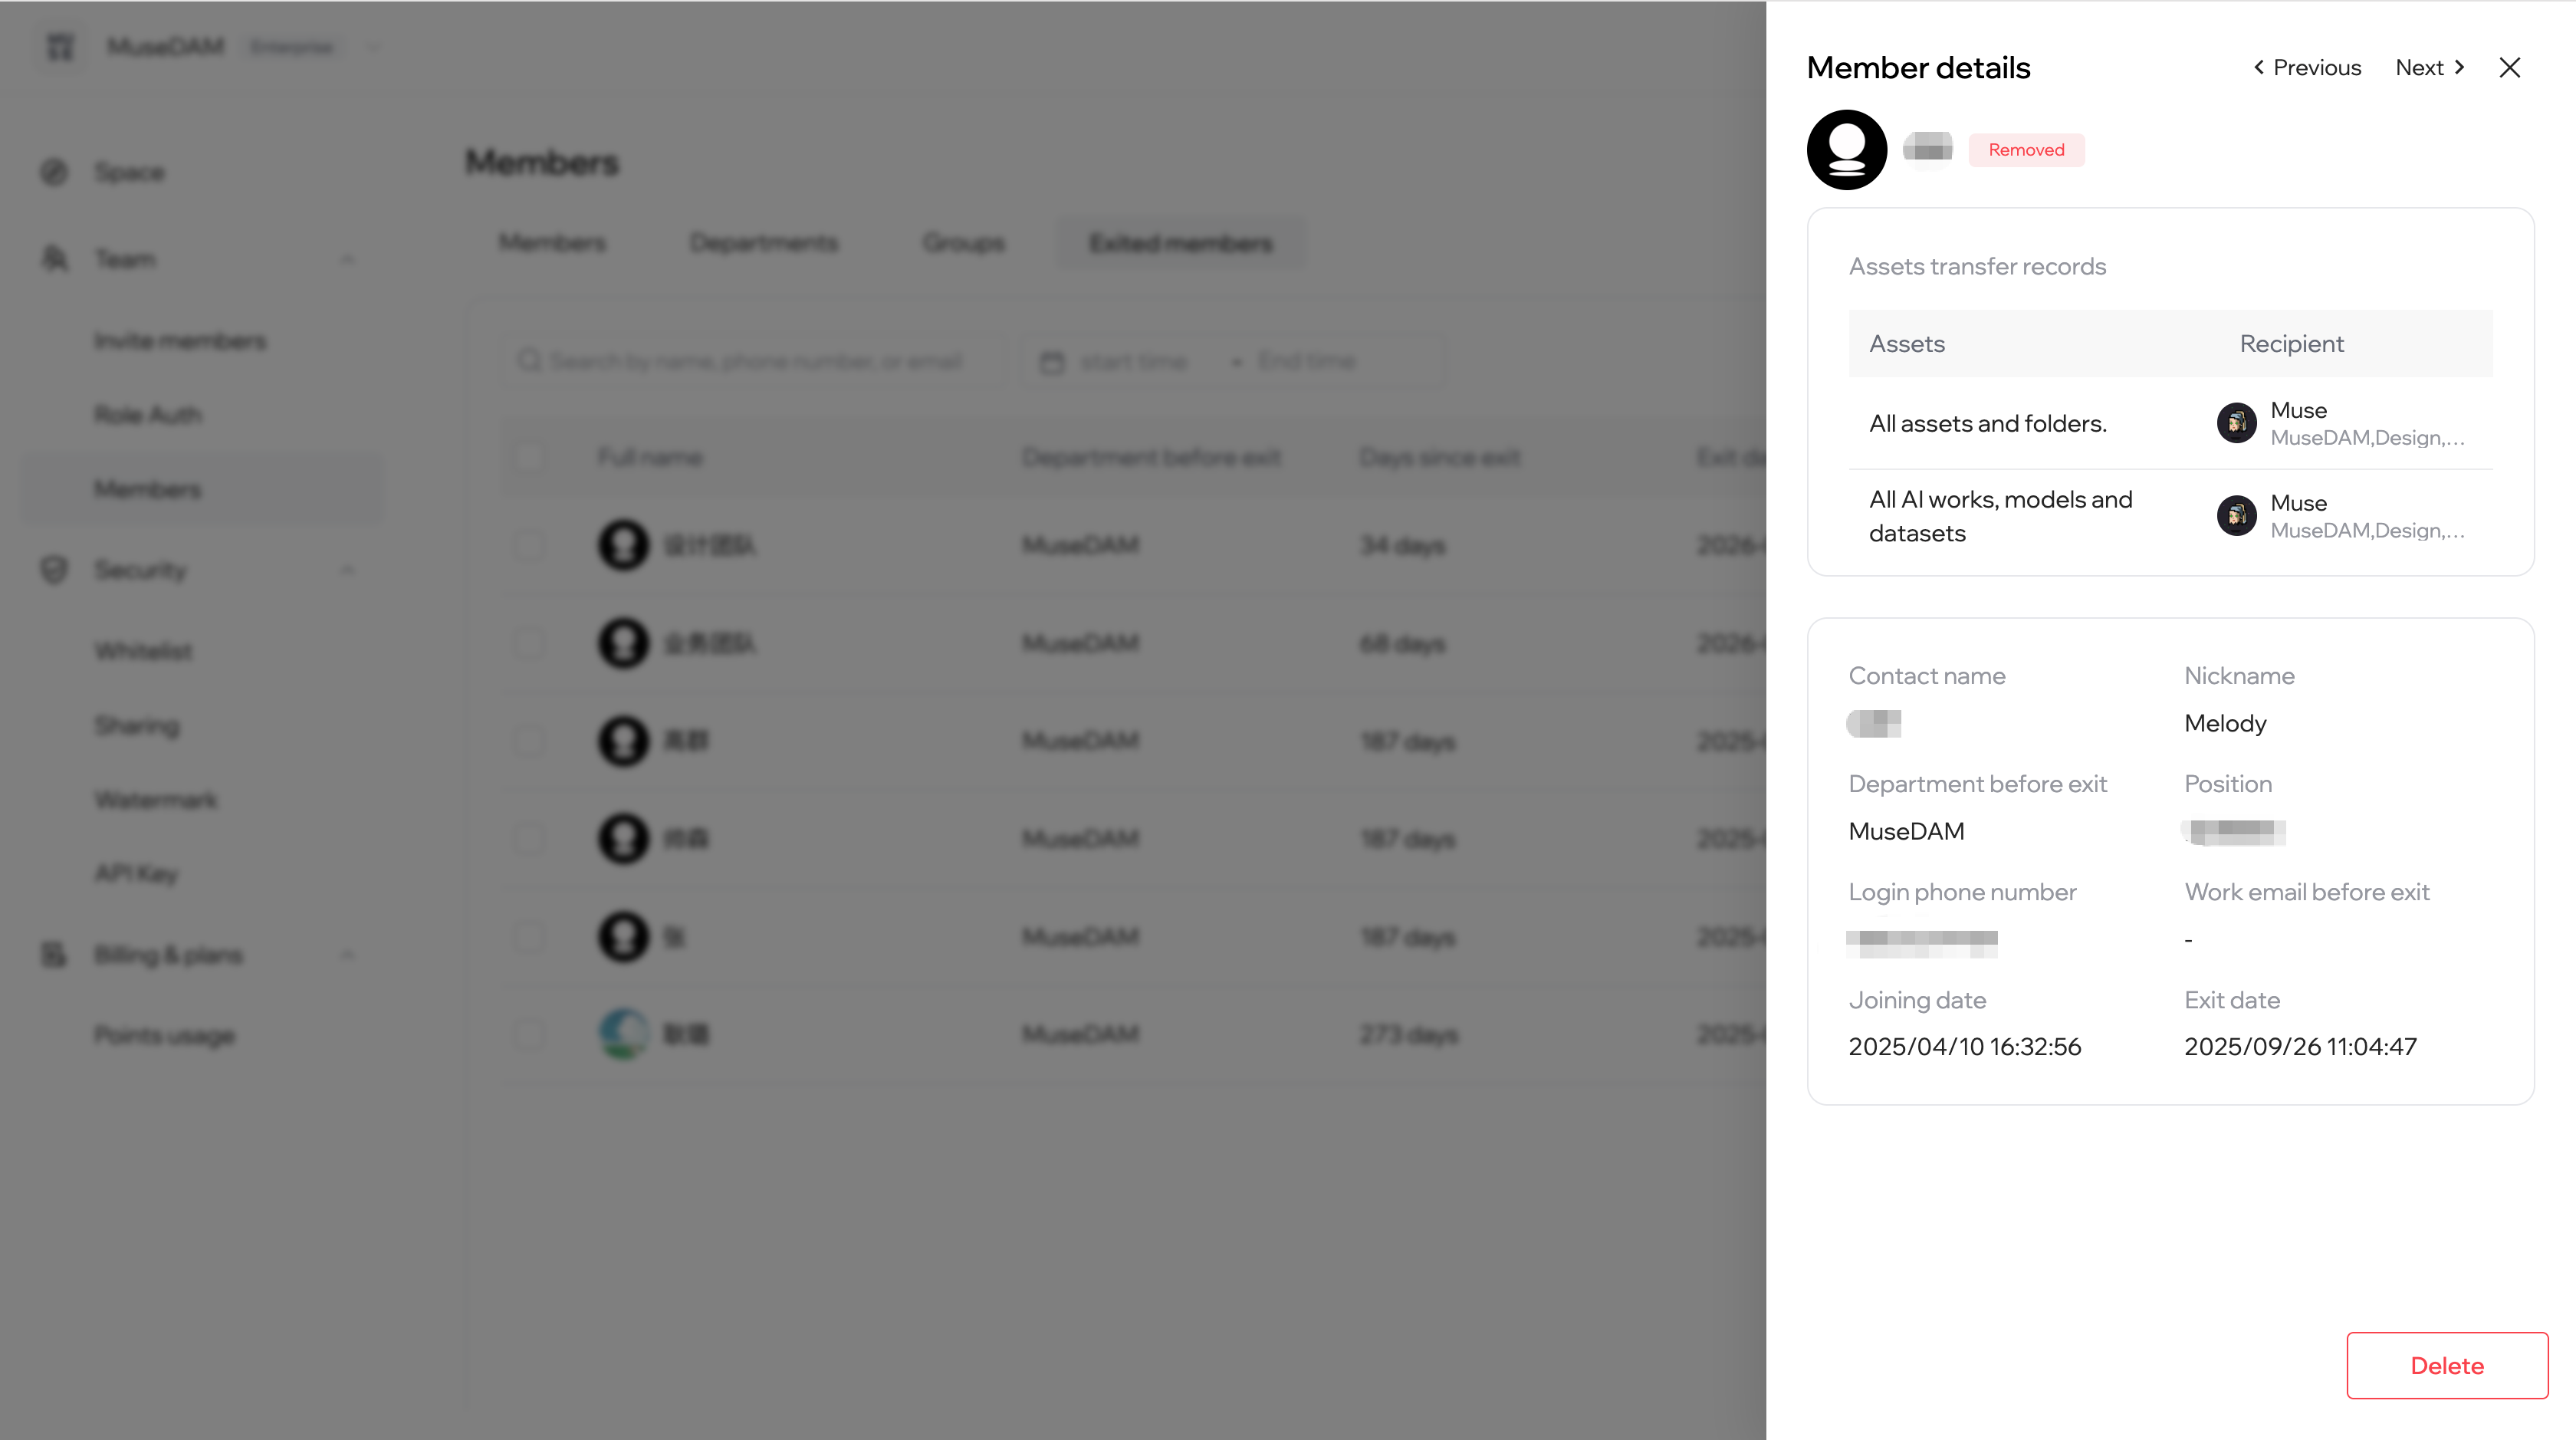Toggle the select-all checkbox in table header

[529, 457]
